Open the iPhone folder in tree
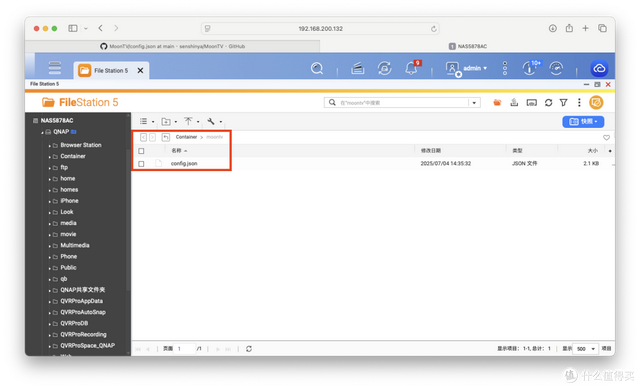Image resolution: width=640 pixels, height=389 pixels. pyautogui.click(x=69, y=201)
